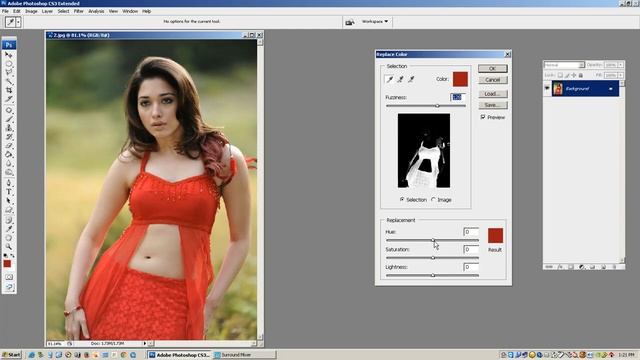Select the Marquee tool
This screenshot has height=360, width=640.
tap(9, 64)
